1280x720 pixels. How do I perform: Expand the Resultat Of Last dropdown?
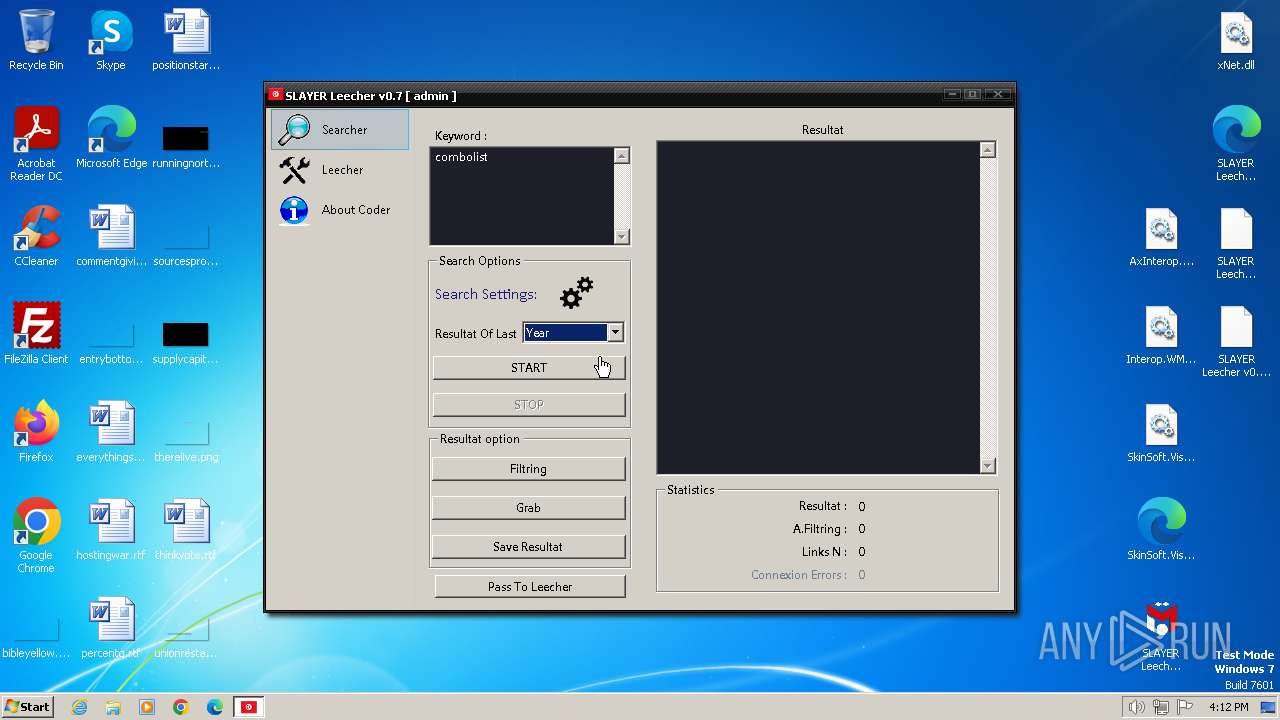615,333
